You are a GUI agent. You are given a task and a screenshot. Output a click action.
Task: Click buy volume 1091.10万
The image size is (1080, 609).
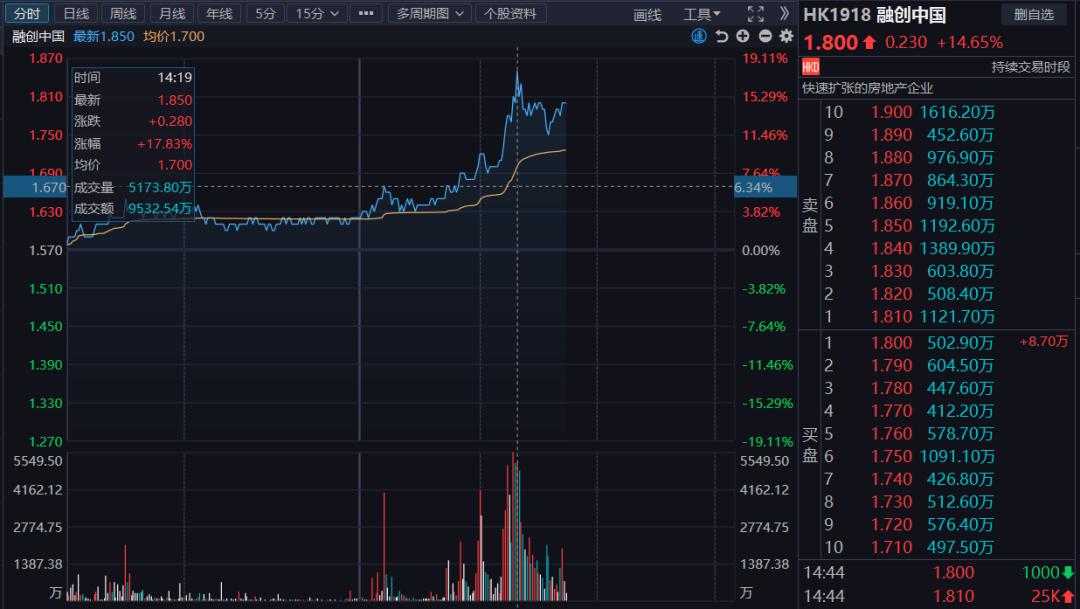[x=957, y=457]
